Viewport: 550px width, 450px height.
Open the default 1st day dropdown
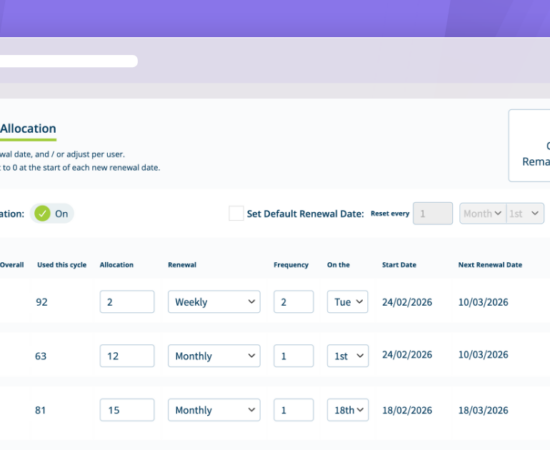[525, 213]
